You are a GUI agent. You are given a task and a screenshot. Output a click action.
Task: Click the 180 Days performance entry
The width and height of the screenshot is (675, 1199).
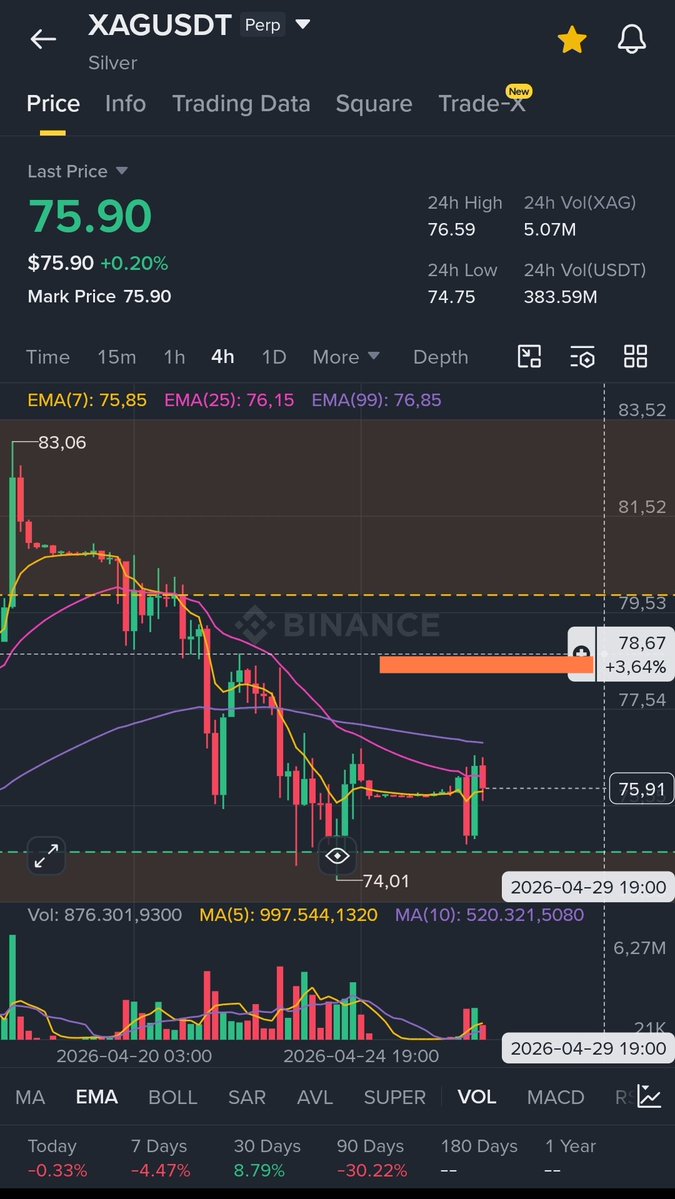tap(479, 1158)
